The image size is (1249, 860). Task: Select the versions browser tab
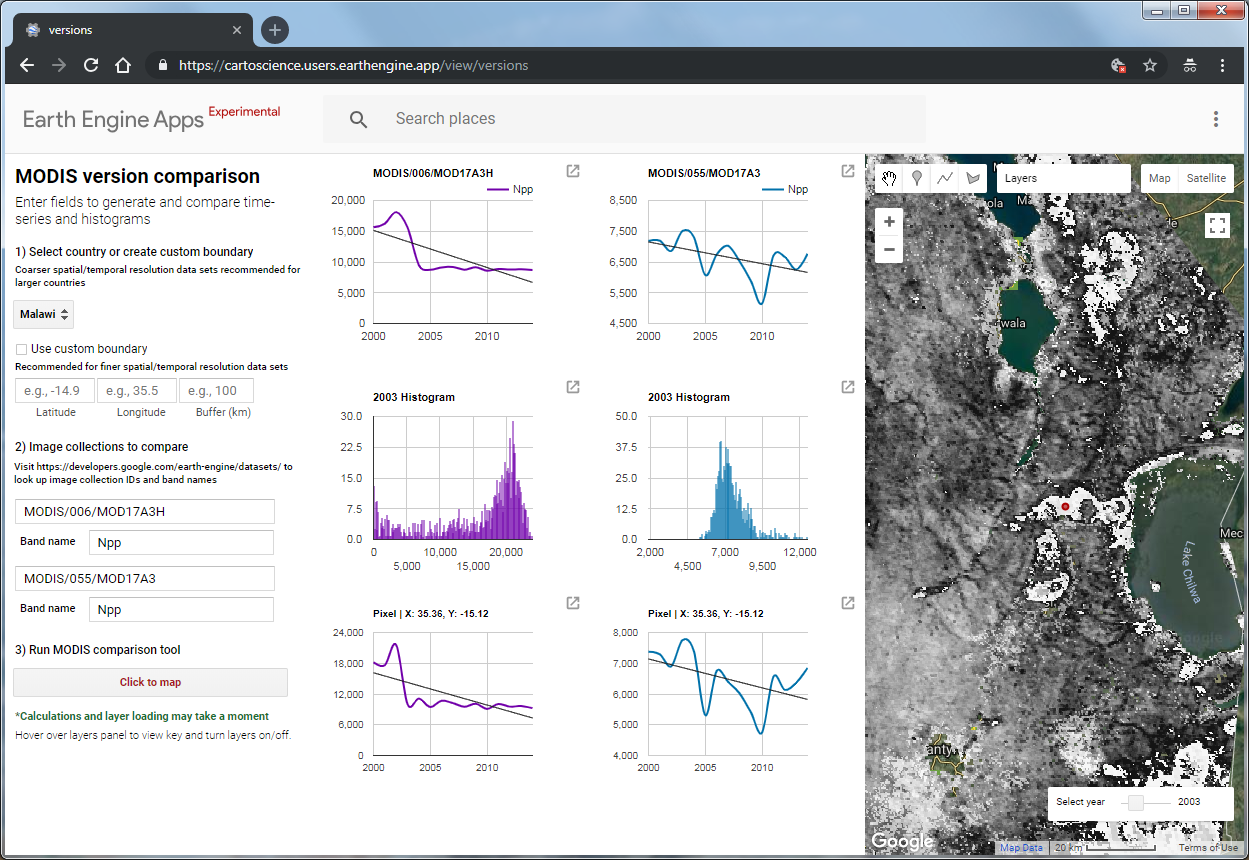130,30
